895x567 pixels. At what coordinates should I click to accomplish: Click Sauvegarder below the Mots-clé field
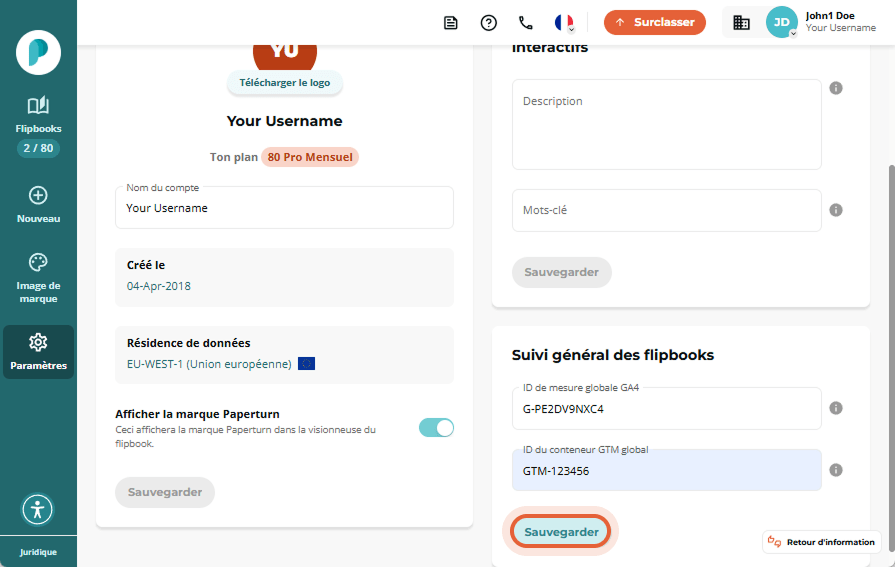pos(562,272)
